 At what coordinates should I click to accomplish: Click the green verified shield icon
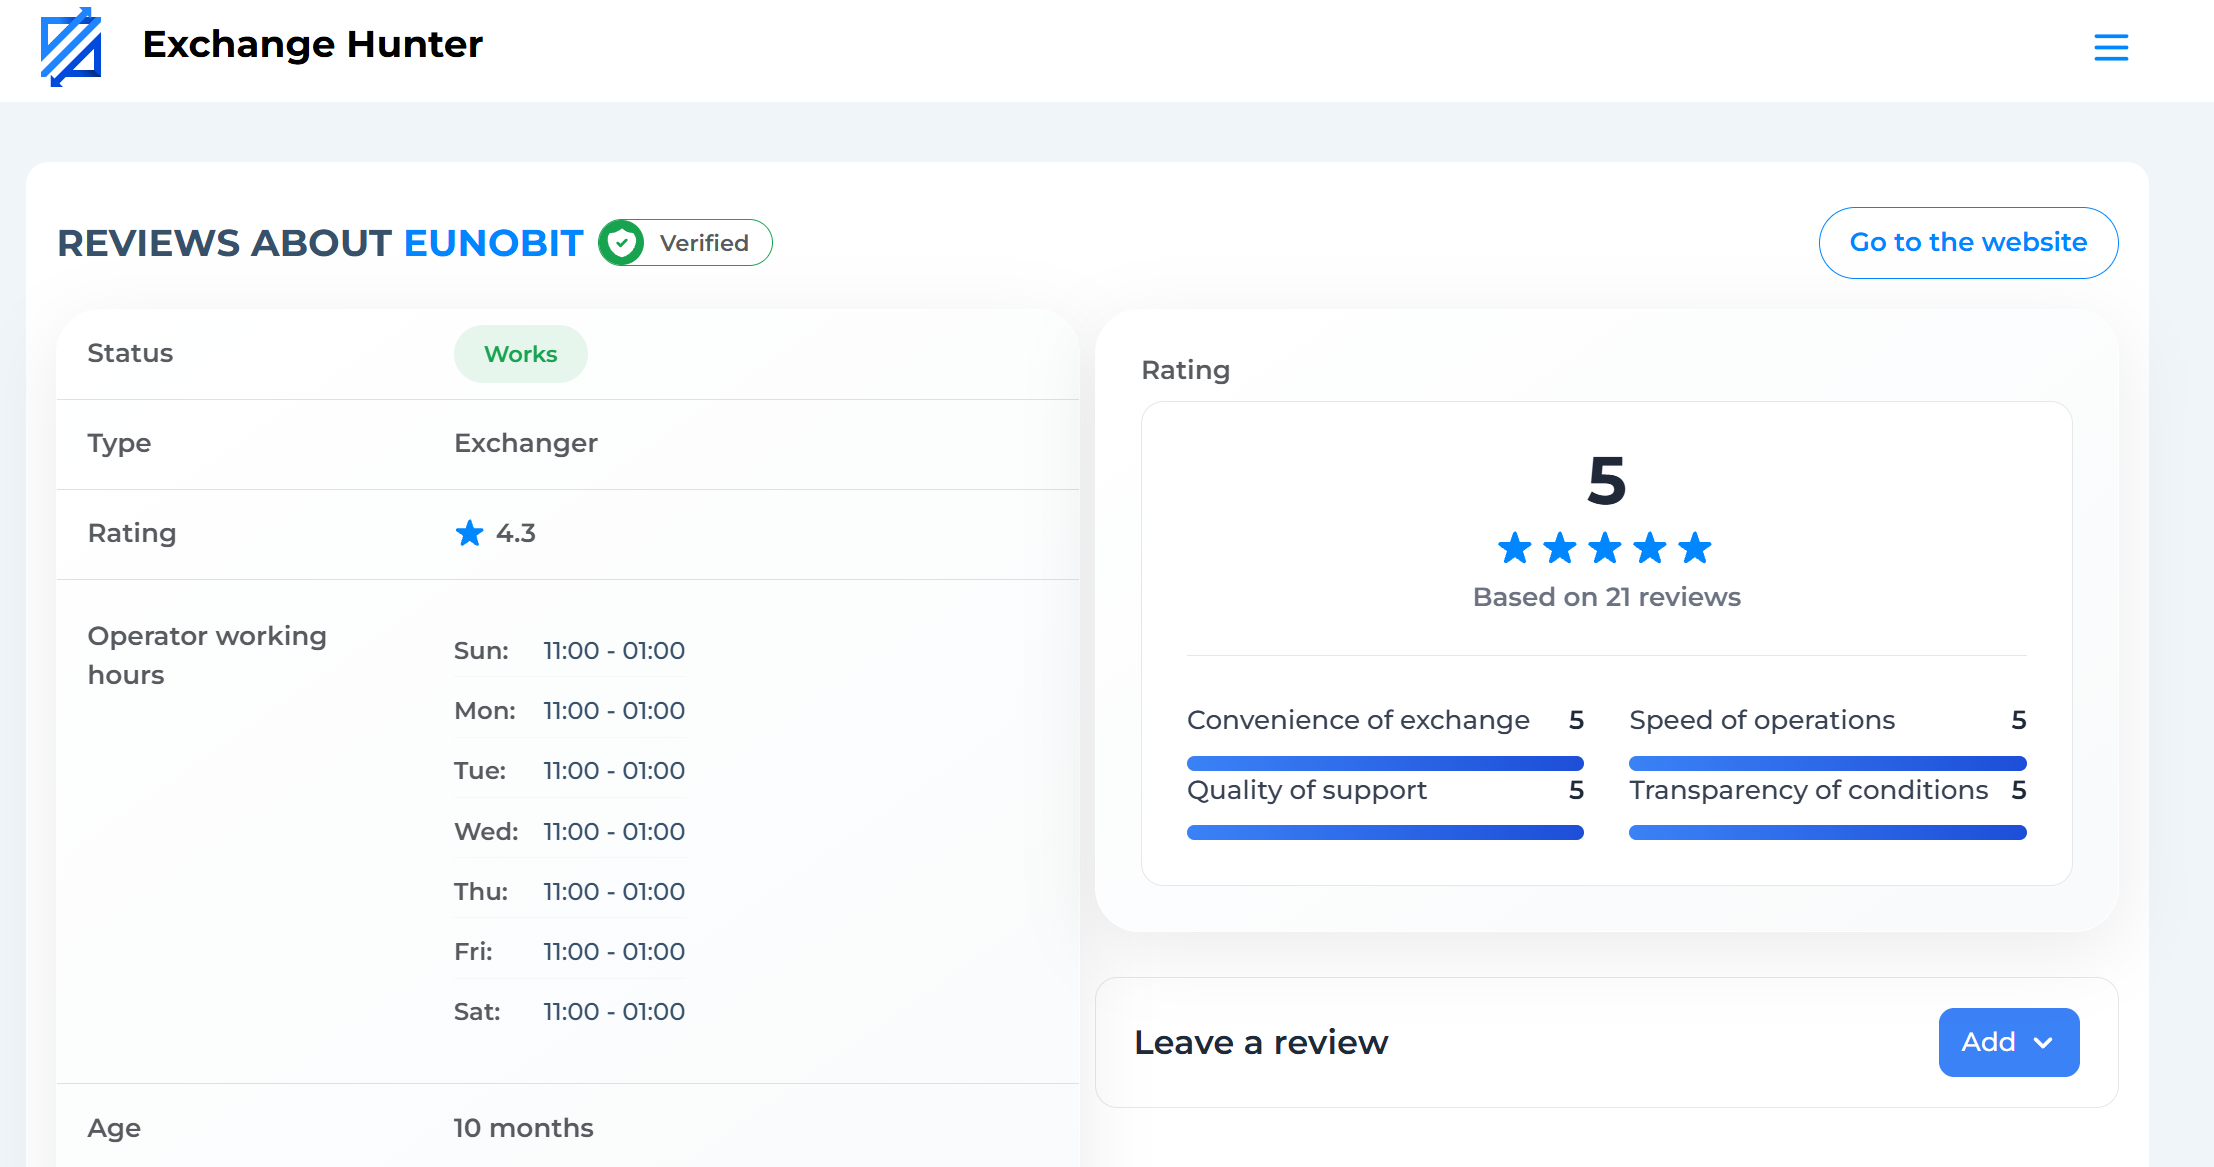click(622, 243)
